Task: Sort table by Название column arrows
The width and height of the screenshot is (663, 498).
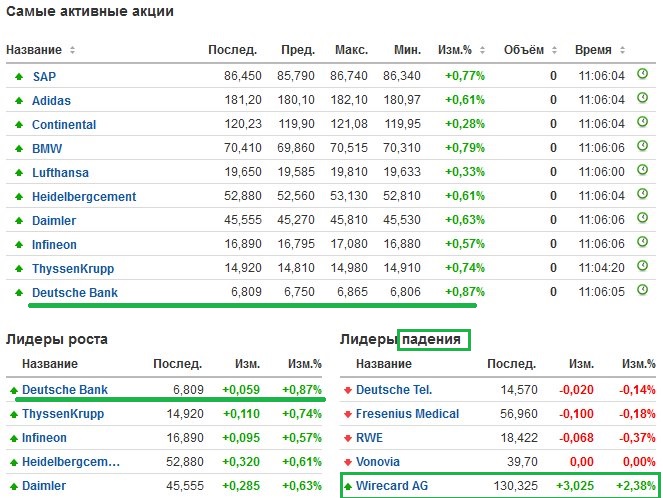Action: tap(72, 50)
